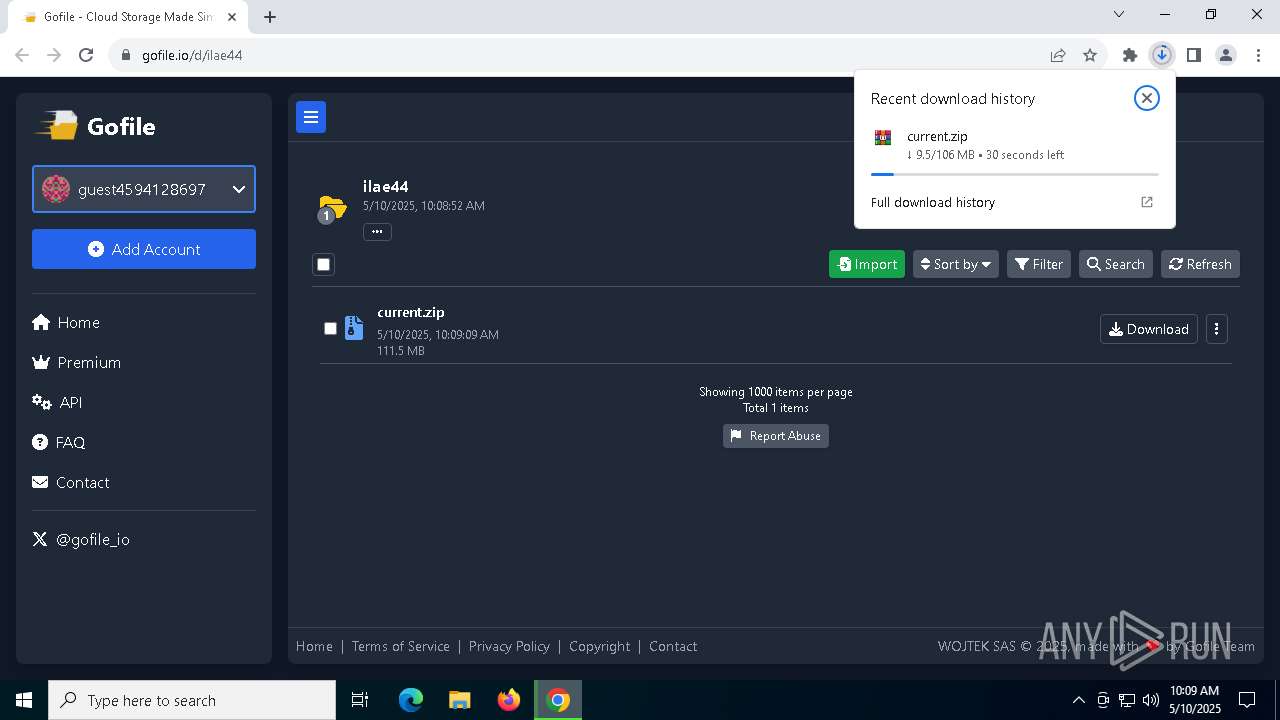The image size is (1280, 720).
Task: Open the blue hamburger menu button
Action: point(311,117)
